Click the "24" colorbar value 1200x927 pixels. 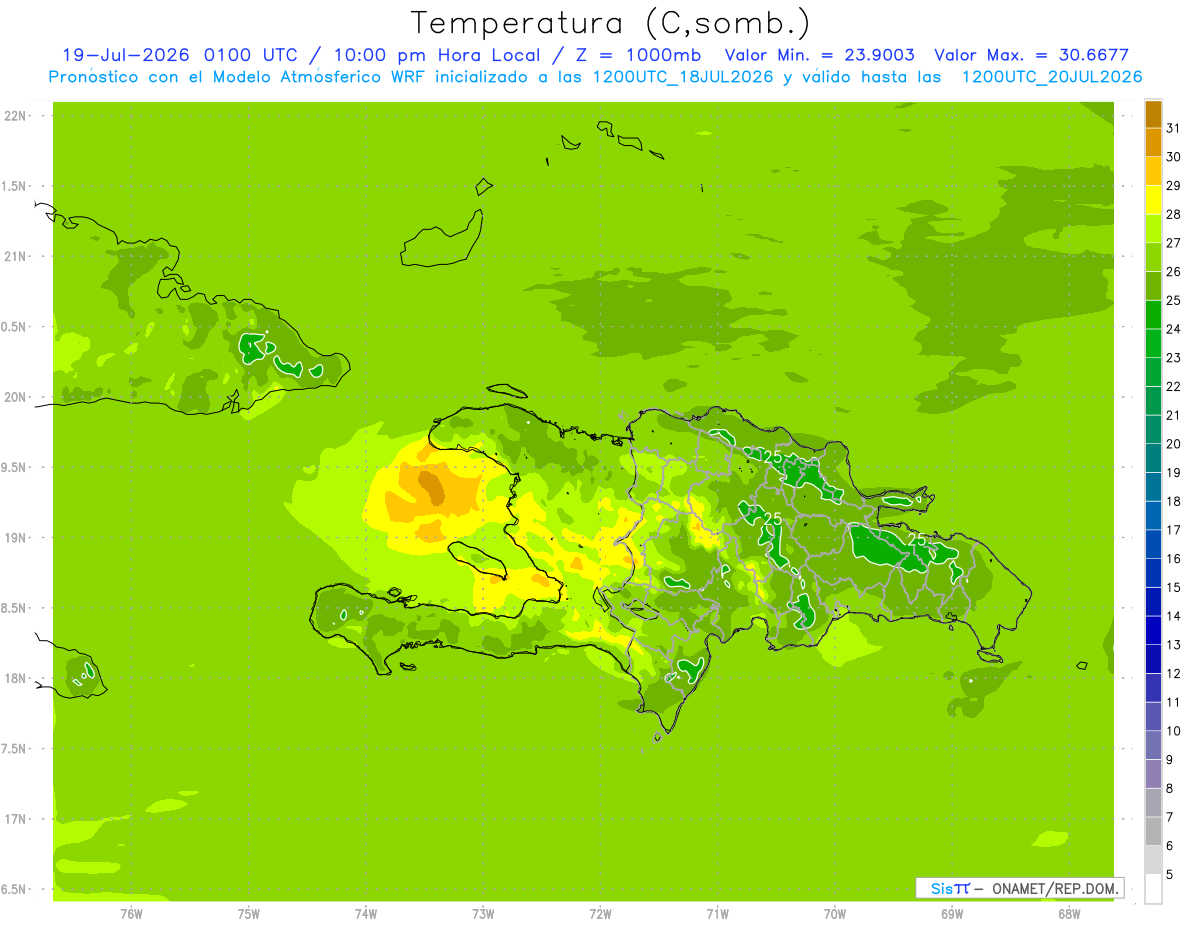click(1174, 329)
